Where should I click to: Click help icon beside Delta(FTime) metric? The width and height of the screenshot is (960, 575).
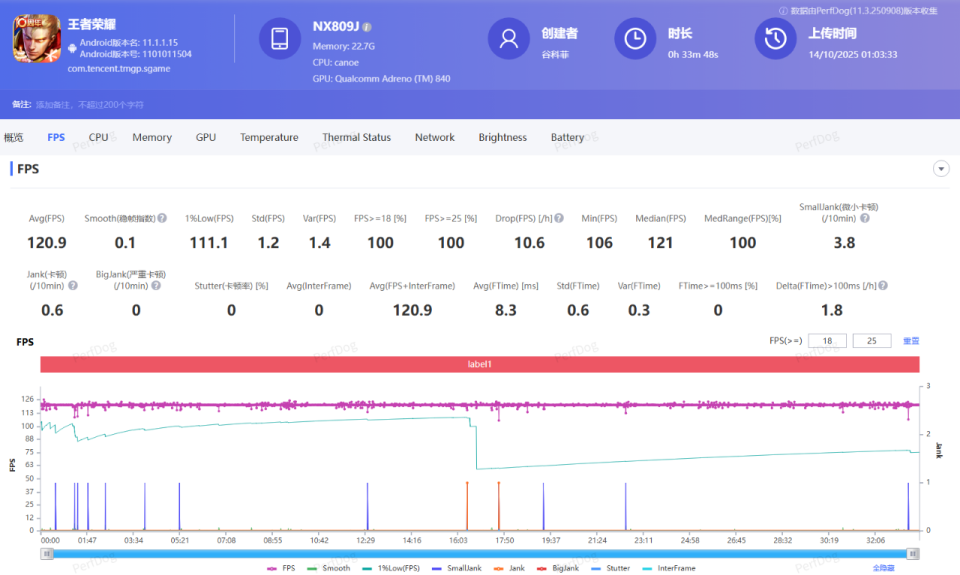[x=883, y=286]
